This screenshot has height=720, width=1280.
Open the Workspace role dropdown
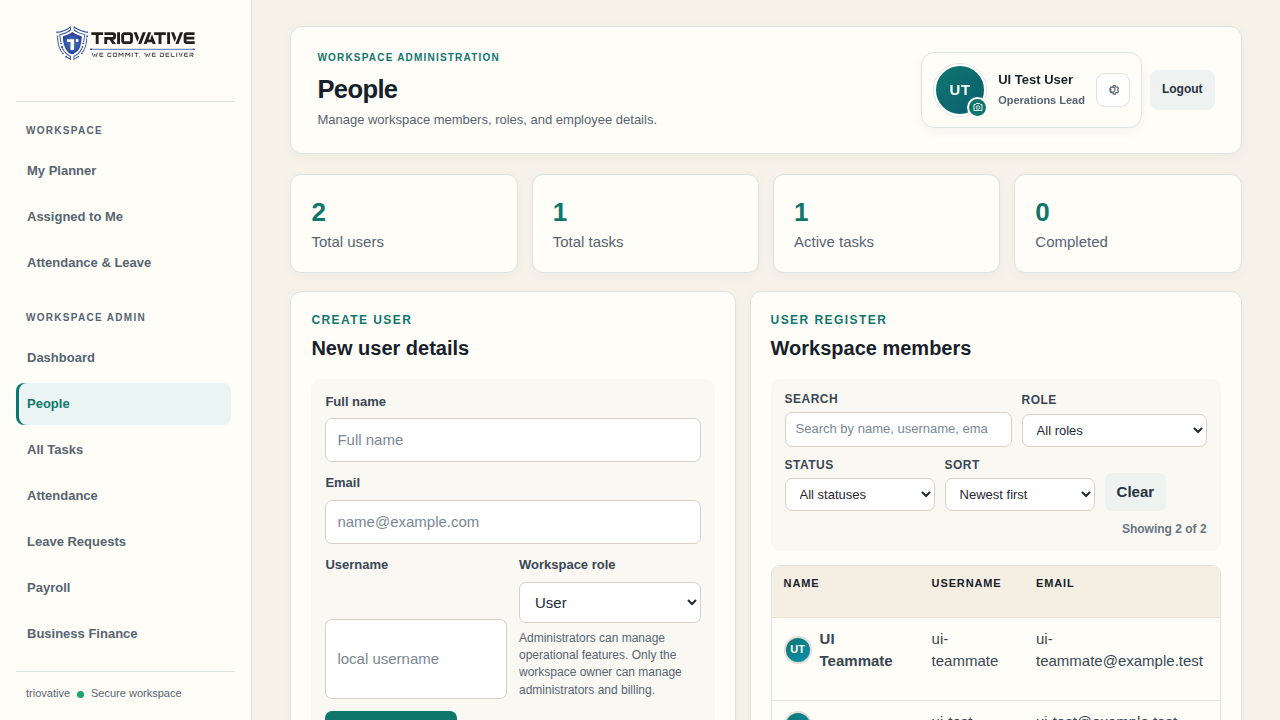(x=610, y=603)
